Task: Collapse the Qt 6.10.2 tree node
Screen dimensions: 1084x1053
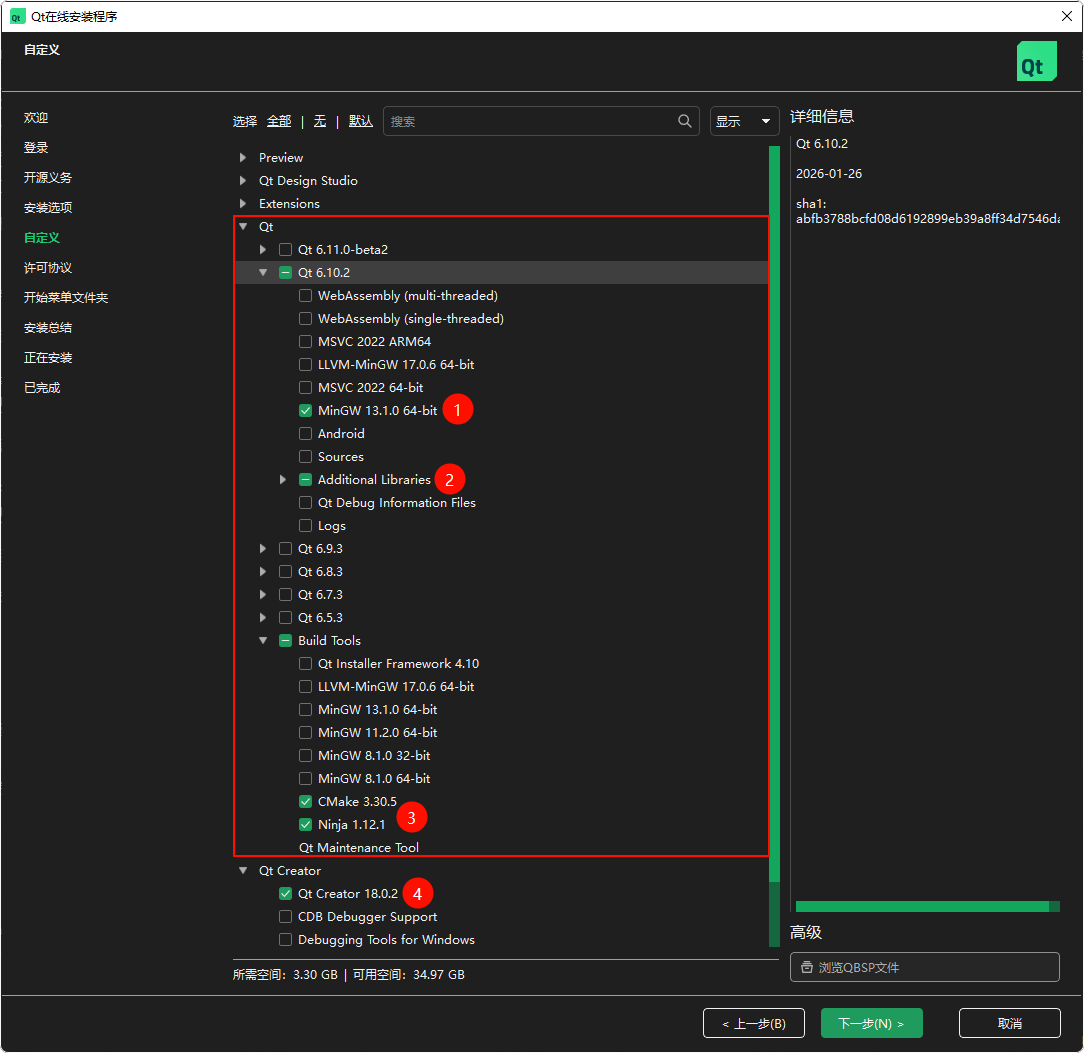Action: click(263, 272)
